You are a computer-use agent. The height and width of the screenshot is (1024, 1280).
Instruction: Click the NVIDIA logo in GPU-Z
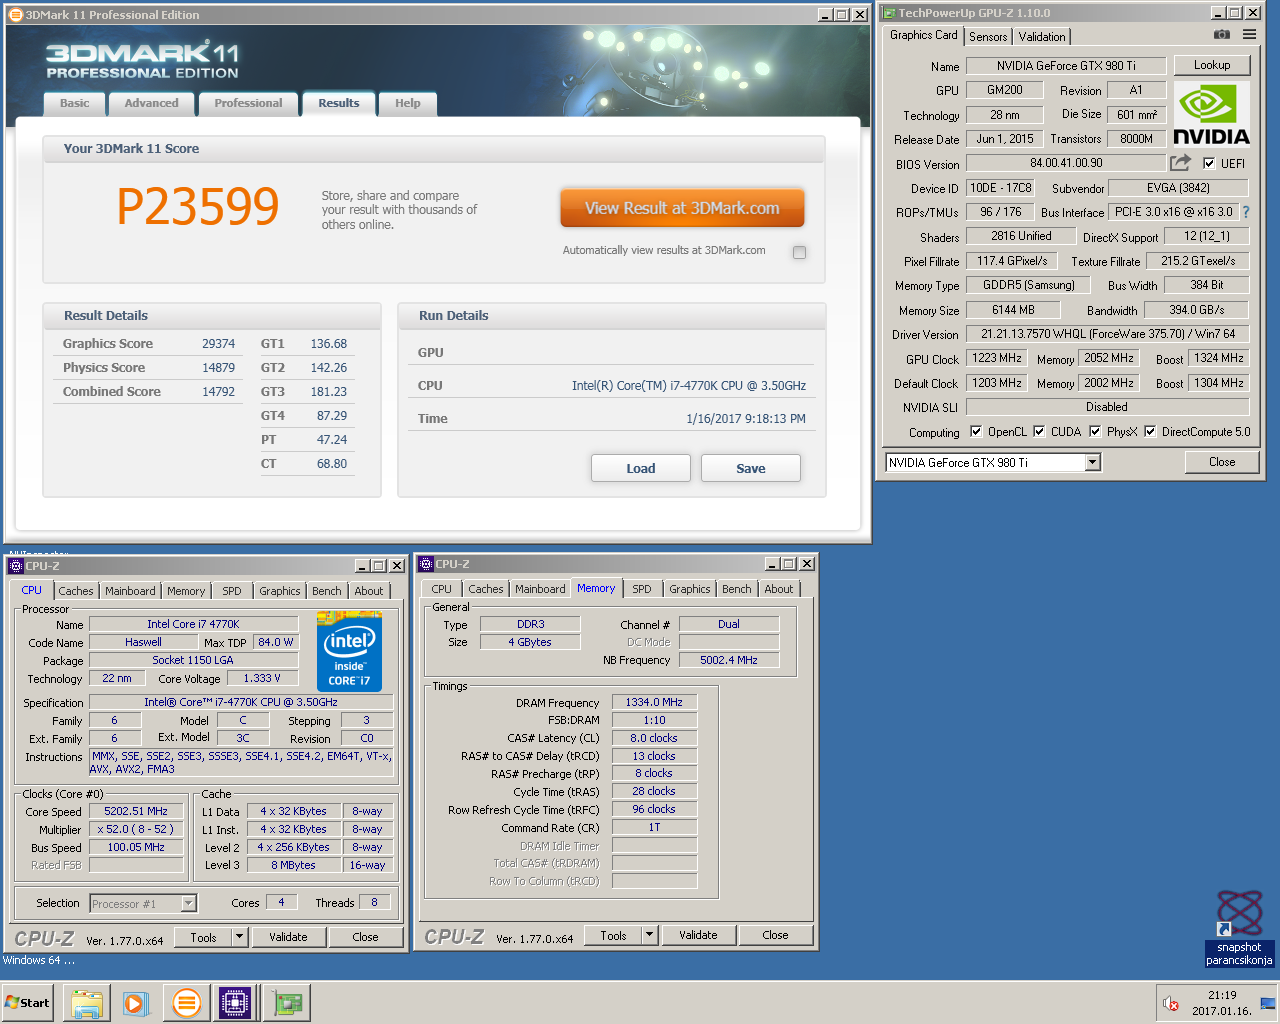click(x=1211, y=115)
